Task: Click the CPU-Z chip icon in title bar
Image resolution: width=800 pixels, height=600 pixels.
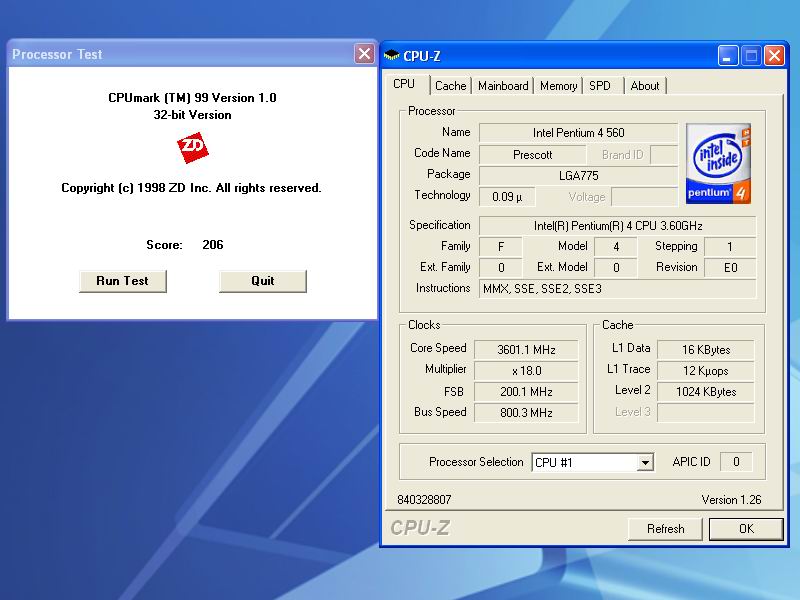Action: [391, 55]
